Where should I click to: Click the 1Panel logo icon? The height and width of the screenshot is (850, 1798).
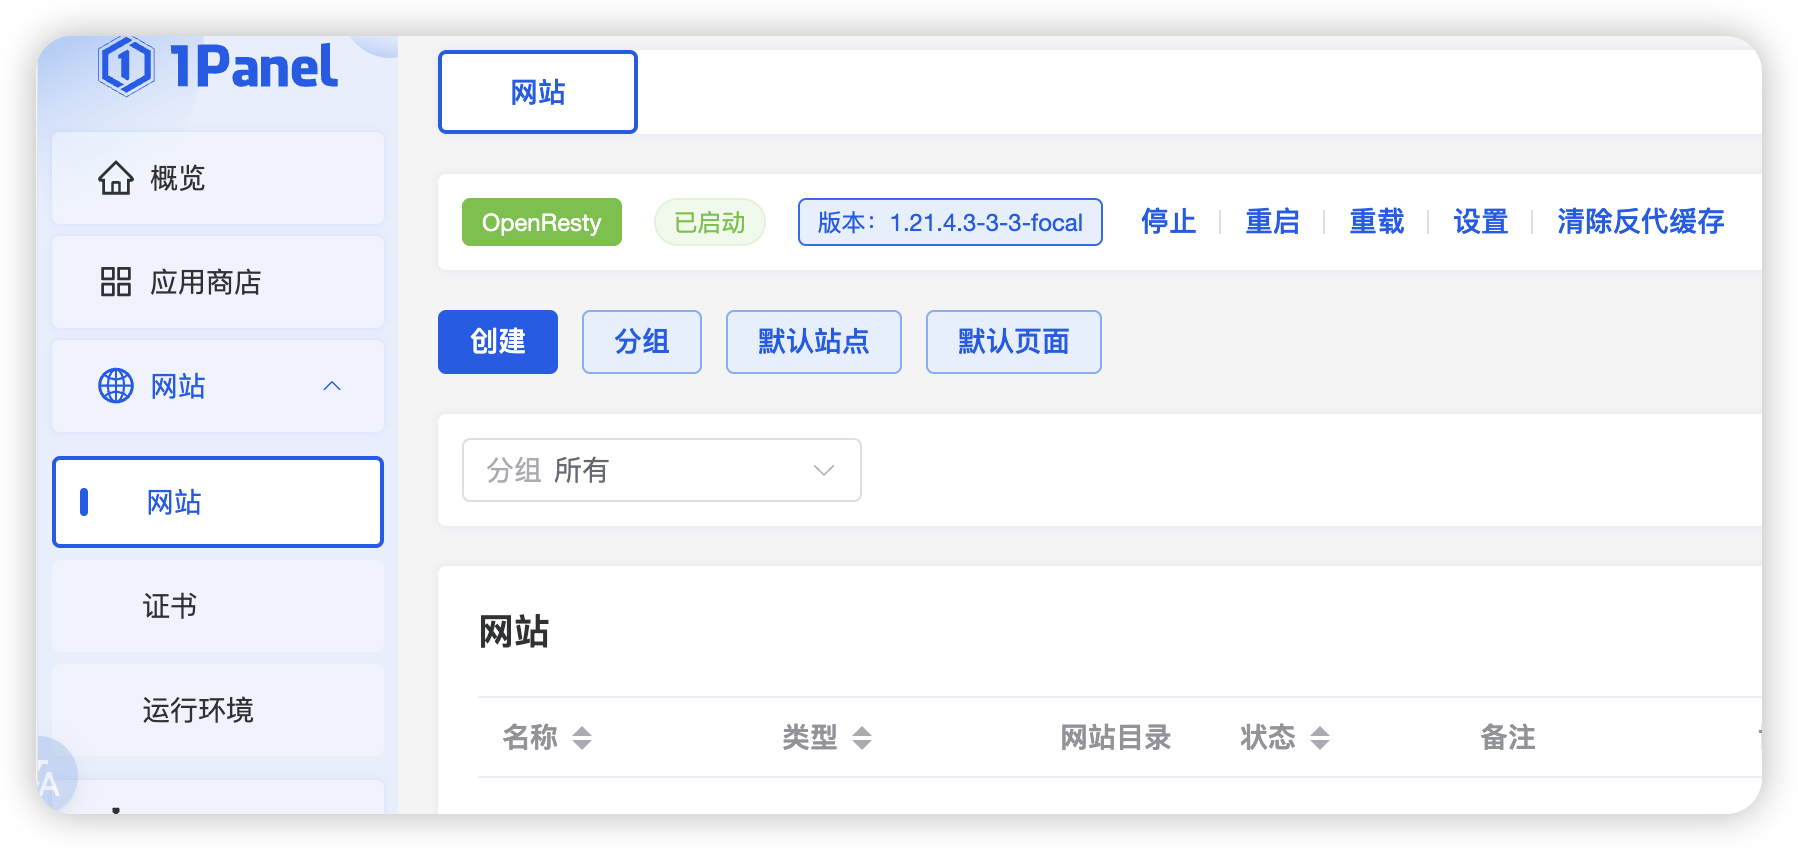coord(126,66)
